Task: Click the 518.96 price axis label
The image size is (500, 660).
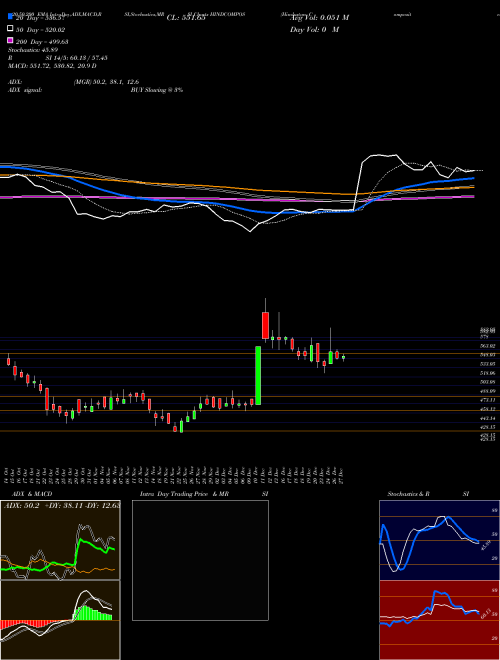Action: pyautogui.click(x=489, y=373)
